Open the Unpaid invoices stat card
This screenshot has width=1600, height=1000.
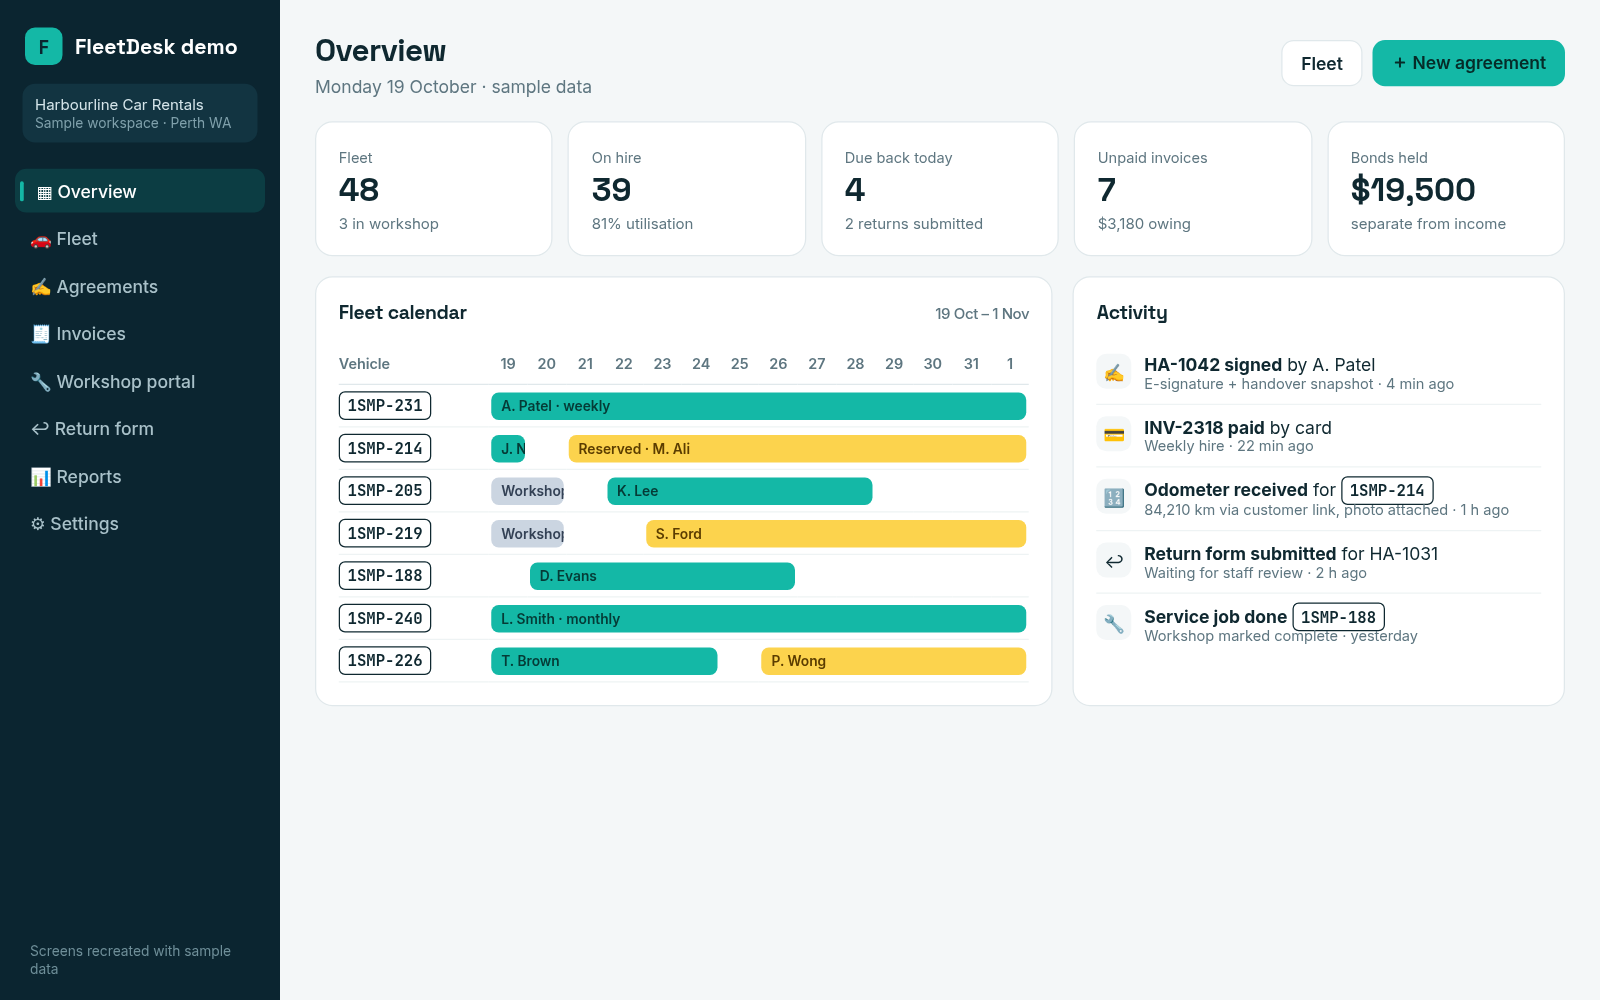[x=1193, y=189]
